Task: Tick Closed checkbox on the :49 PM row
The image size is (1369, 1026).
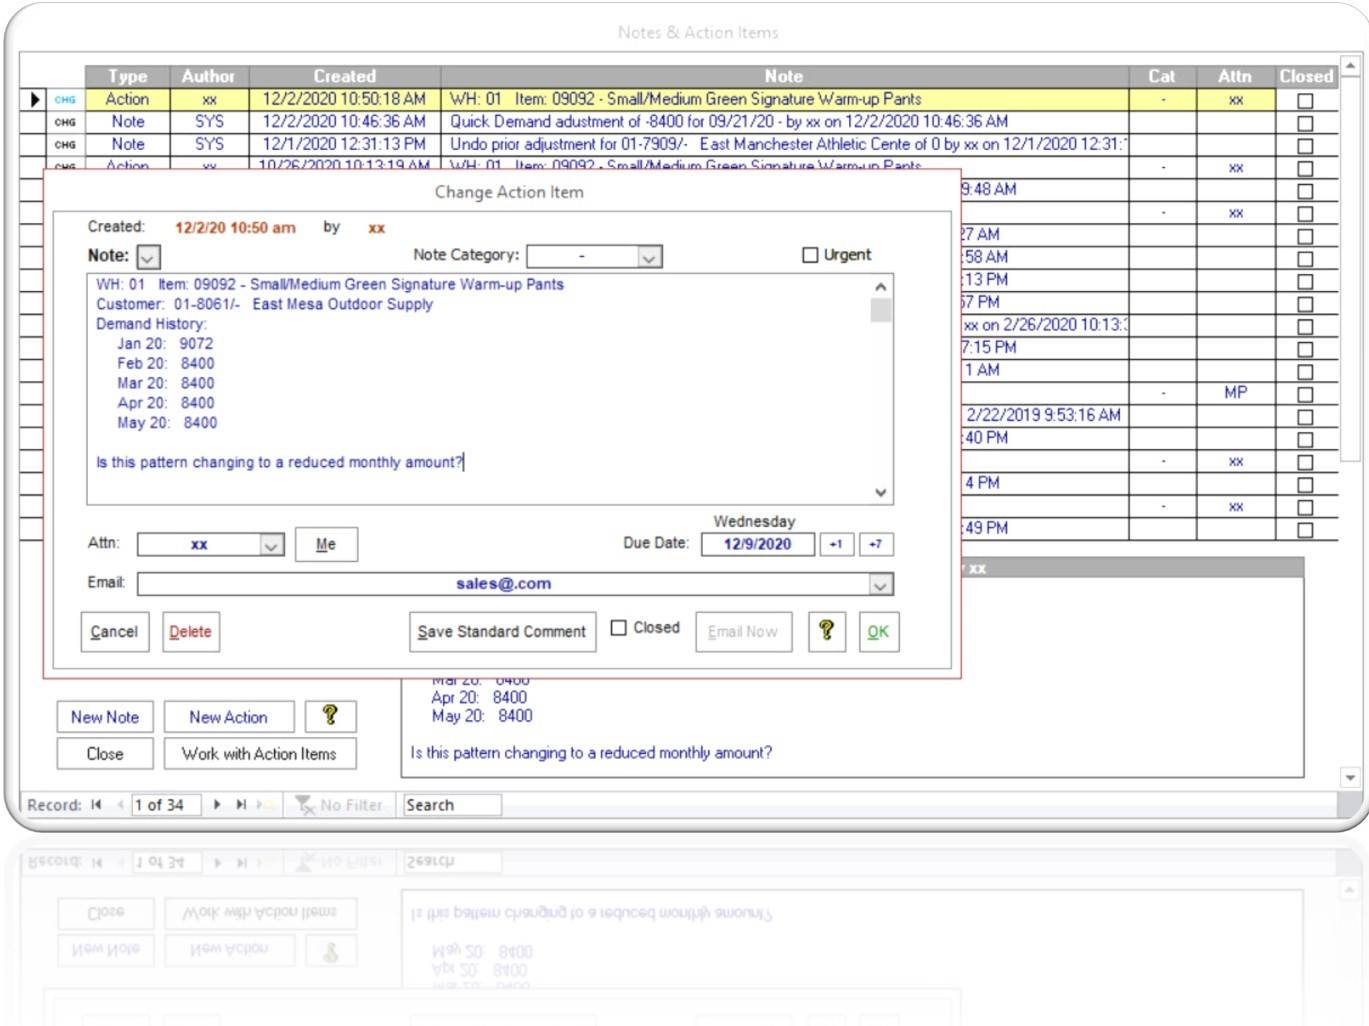Action: point(1305,530)
